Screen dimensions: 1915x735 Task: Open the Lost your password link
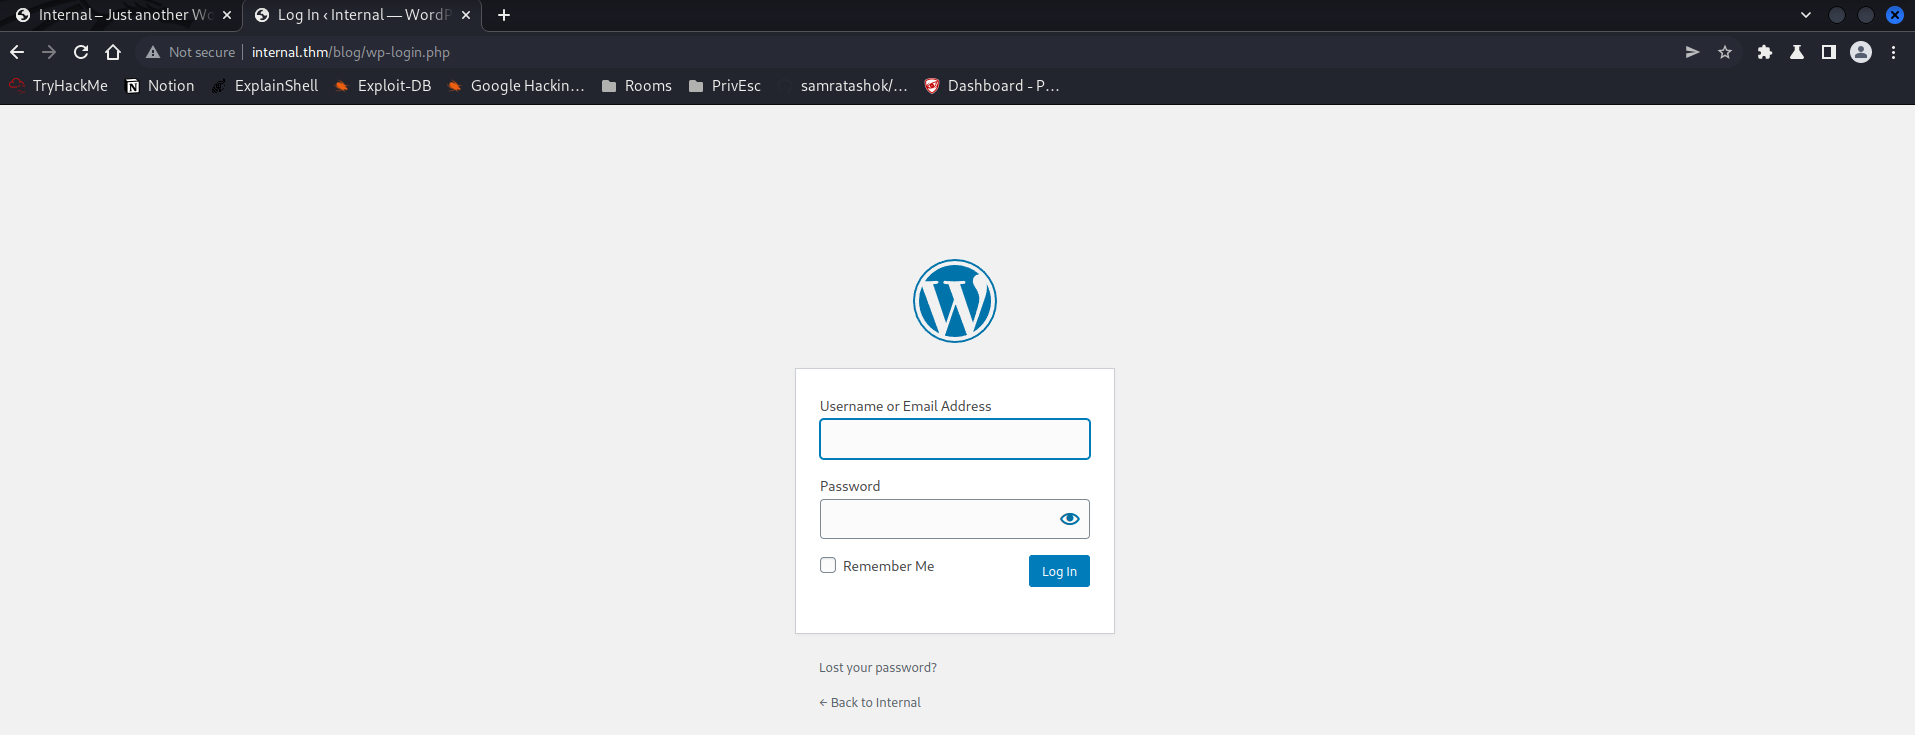click(877, 668)
